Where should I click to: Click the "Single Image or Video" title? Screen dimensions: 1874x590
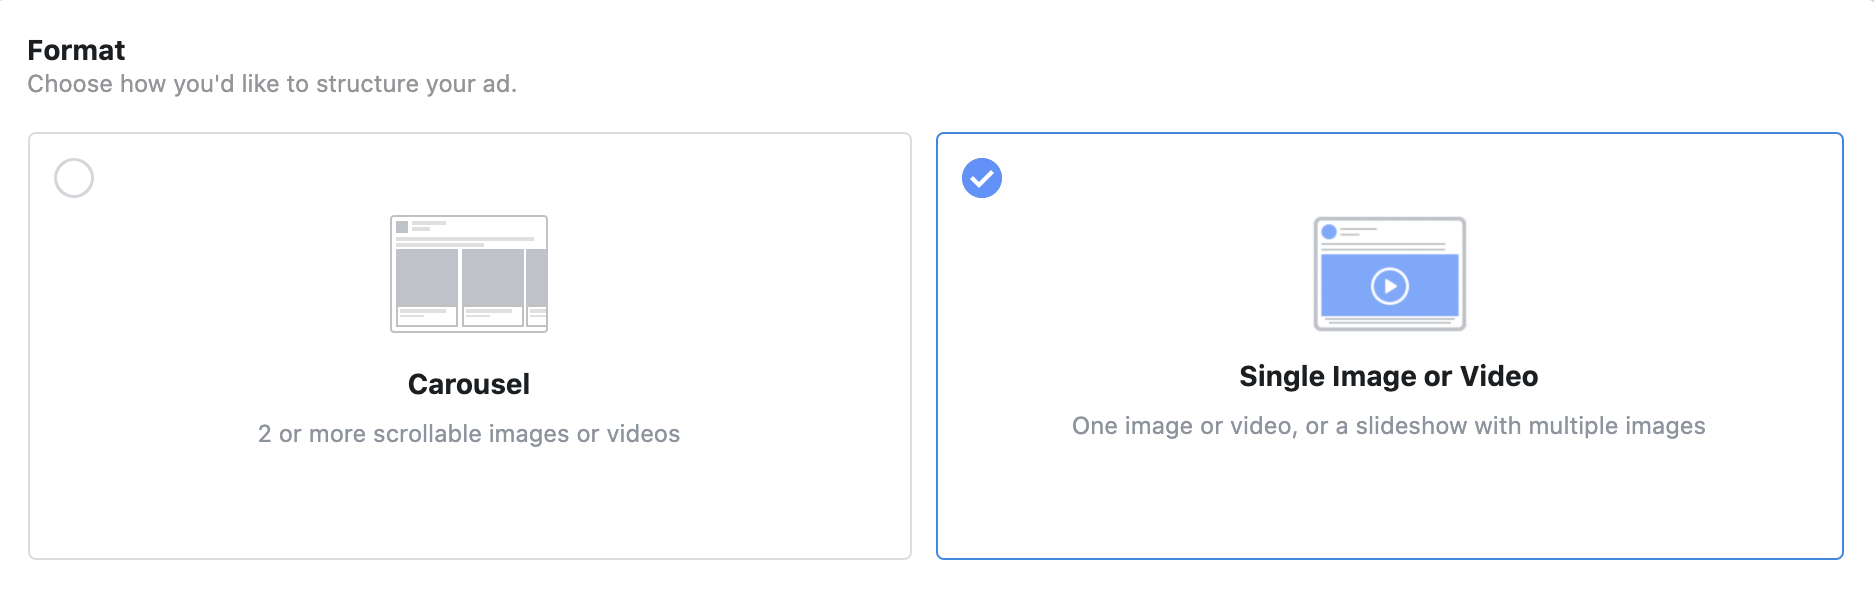[1388, 376]
